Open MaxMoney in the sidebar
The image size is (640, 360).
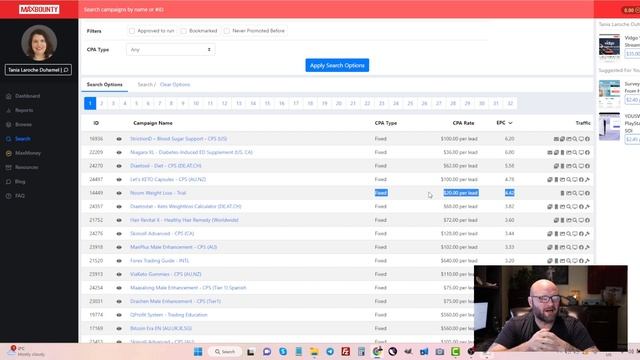coord(28,153)
